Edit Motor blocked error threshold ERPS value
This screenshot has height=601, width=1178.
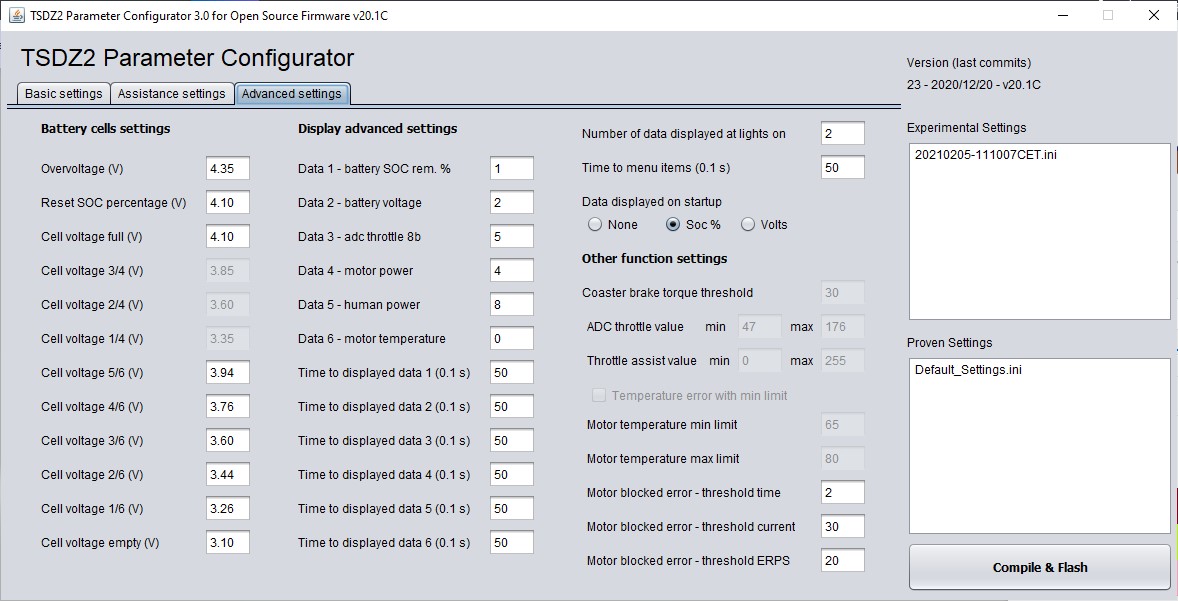tap(841, 560)
